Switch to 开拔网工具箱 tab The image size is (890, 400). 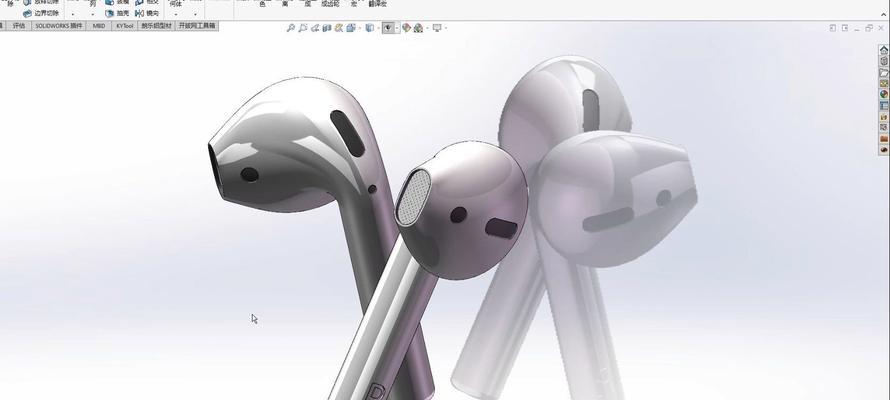[197, 26]
